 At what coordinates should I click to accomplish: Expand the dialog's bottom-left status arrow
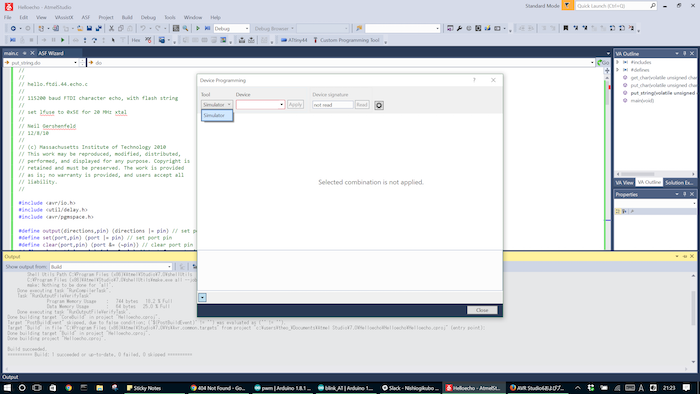click(x=202, y=297)
